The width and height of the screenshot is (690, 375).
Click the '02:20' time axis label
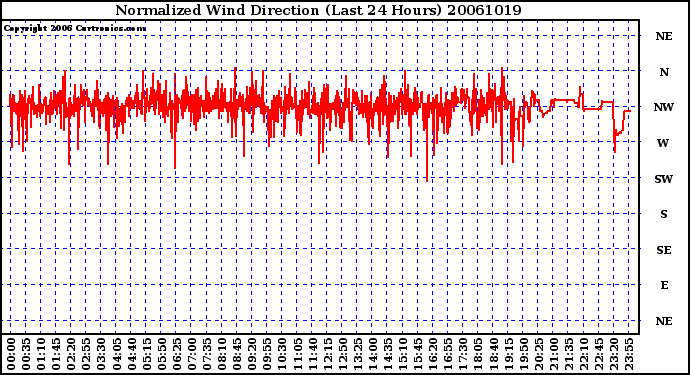(x=71, y=354)
